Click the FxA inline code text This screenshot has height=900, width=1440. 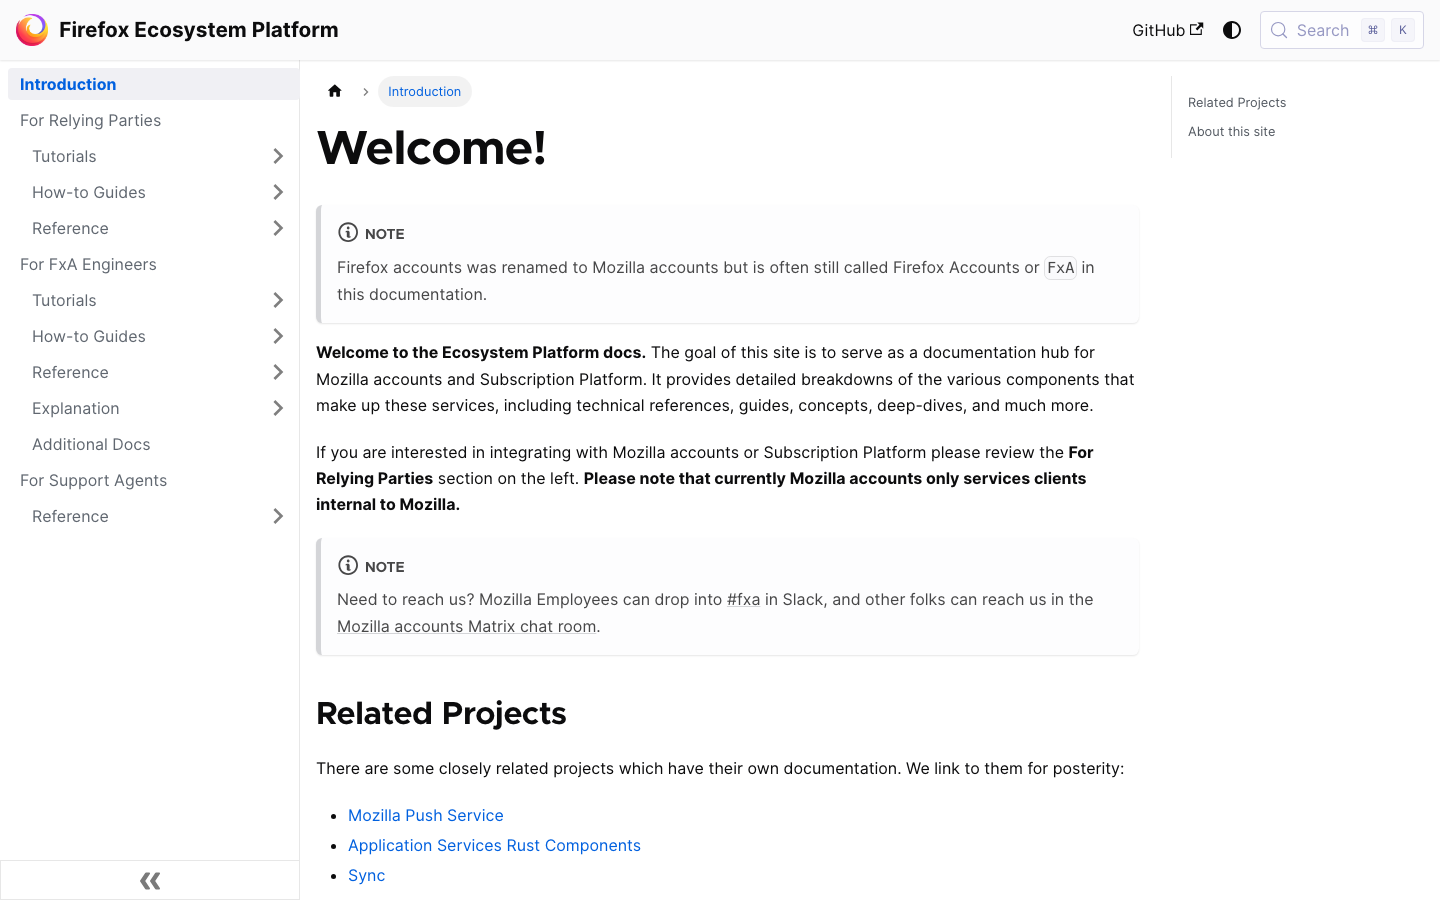click(1060, 267)
